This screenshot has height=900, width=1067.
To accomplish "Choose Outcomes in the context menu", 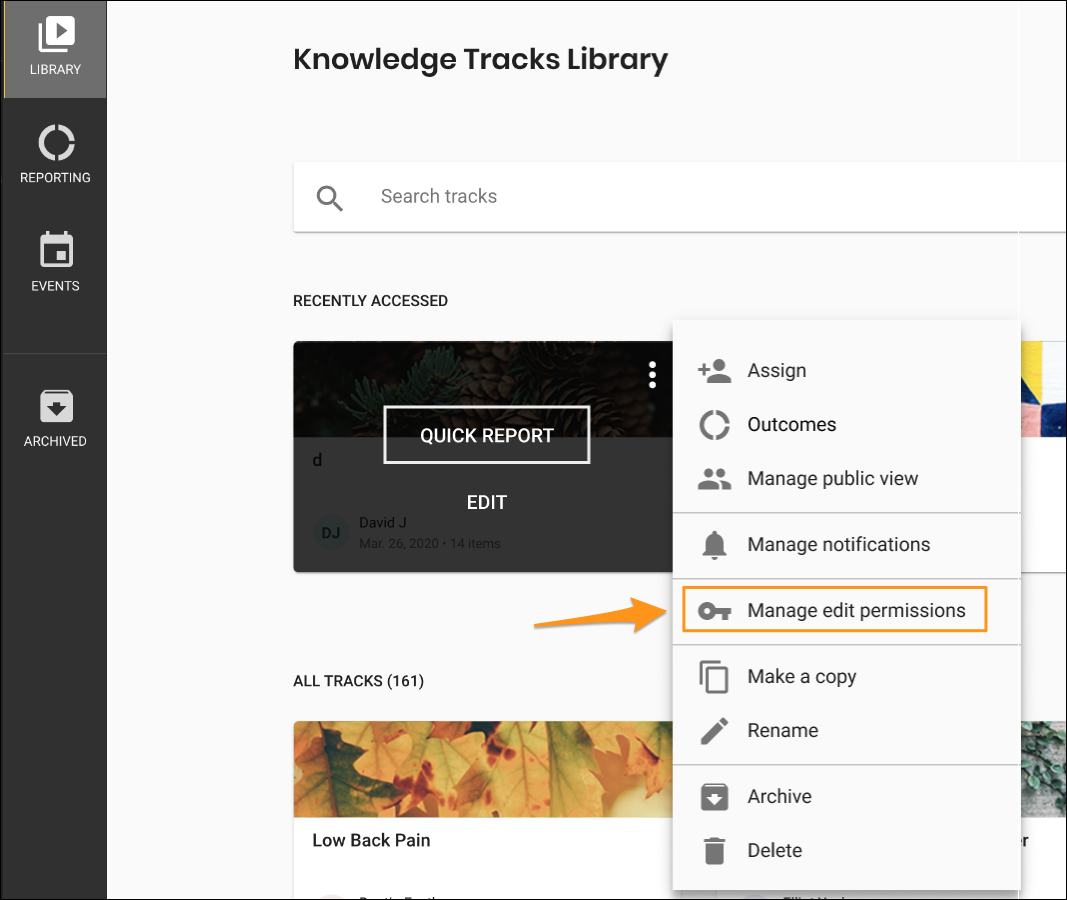I will point(791,425).
